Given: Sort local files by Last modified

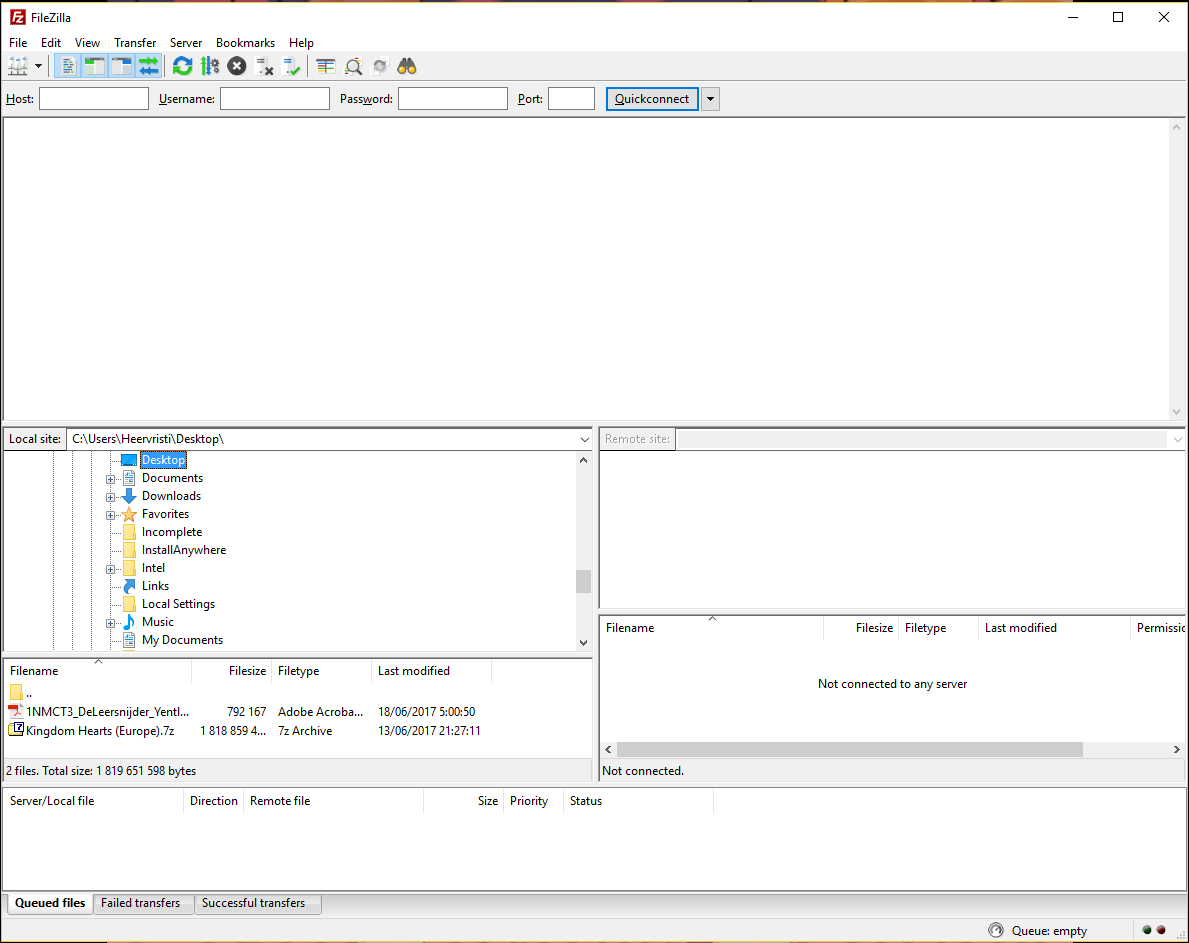Looking at the screenshot, I should (x=431, y=671).
